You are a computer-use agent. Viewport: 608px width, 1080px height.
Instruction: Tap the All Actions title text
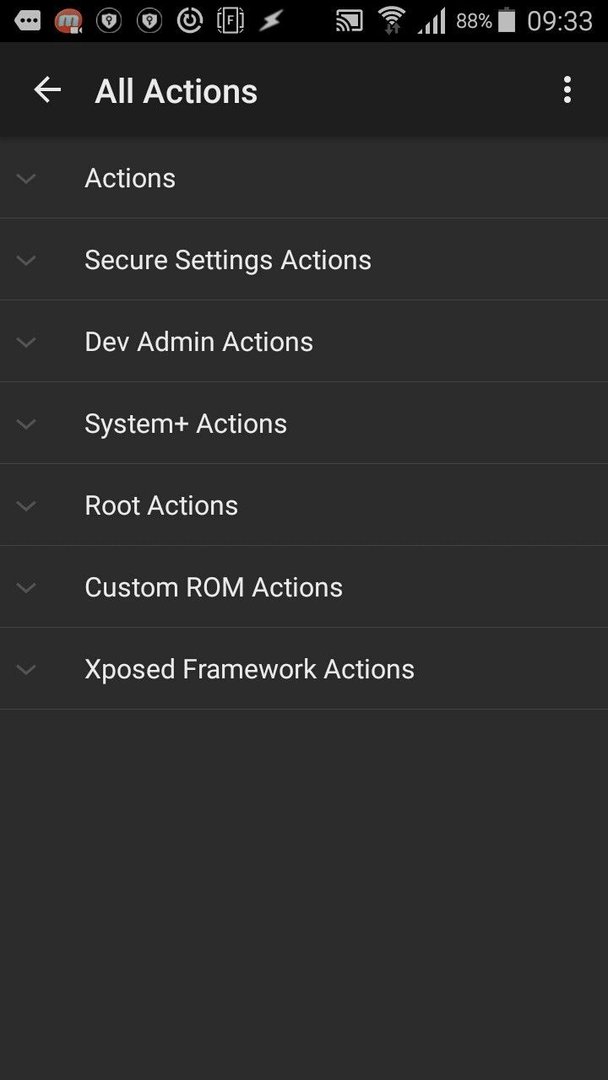coord(176,92)
